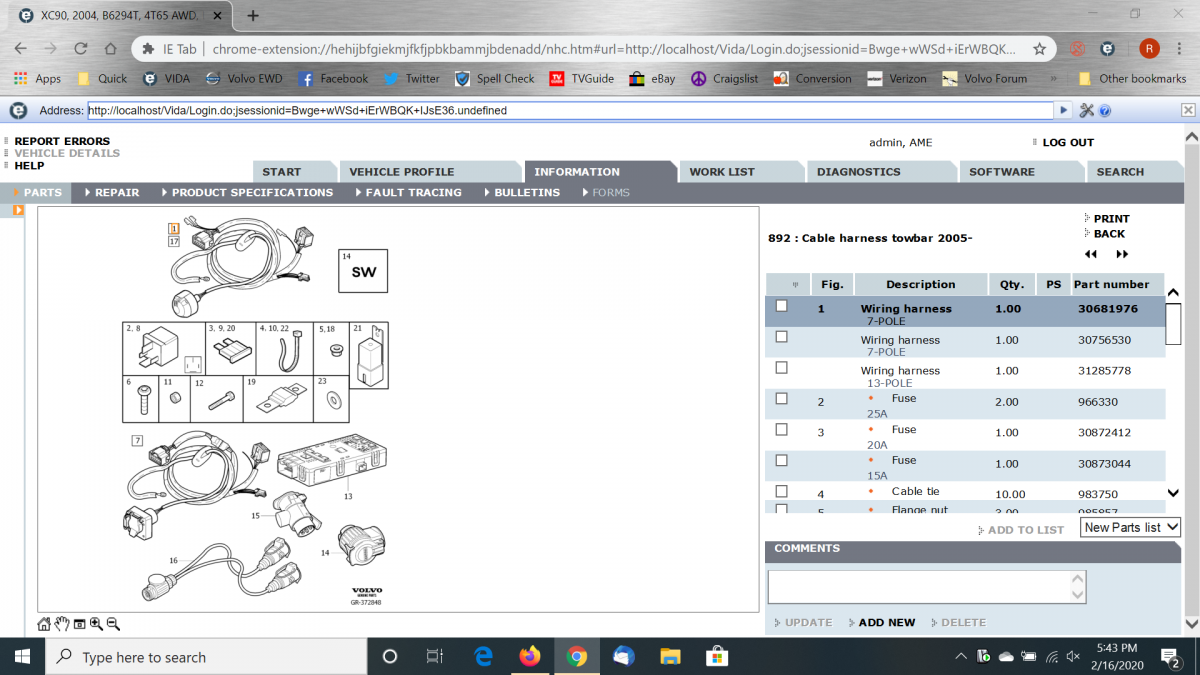Go to previous parts section arrow
The width and height of the screenshot is (1200, 675).
pos(1090,254)
